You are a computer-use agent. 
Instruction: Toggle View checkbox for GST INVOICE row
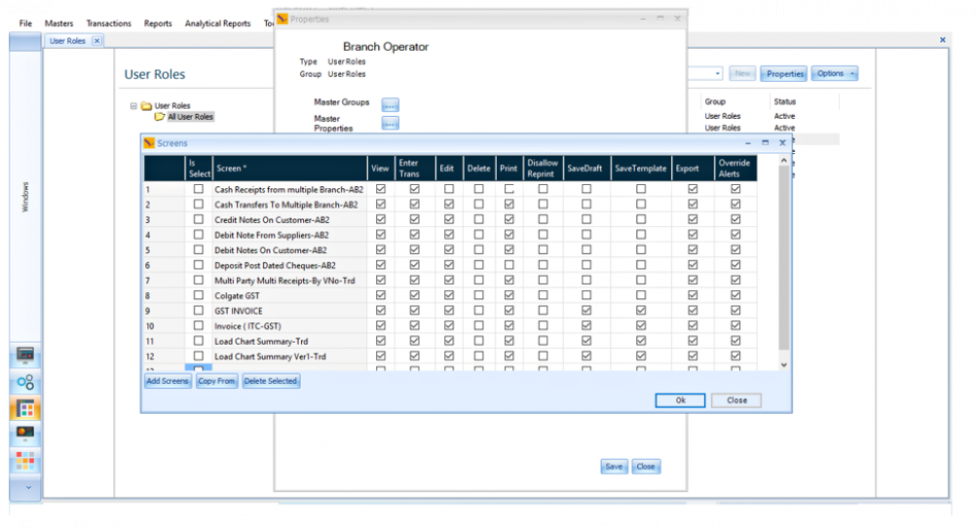pyautogui.click(x=380, y=311)
